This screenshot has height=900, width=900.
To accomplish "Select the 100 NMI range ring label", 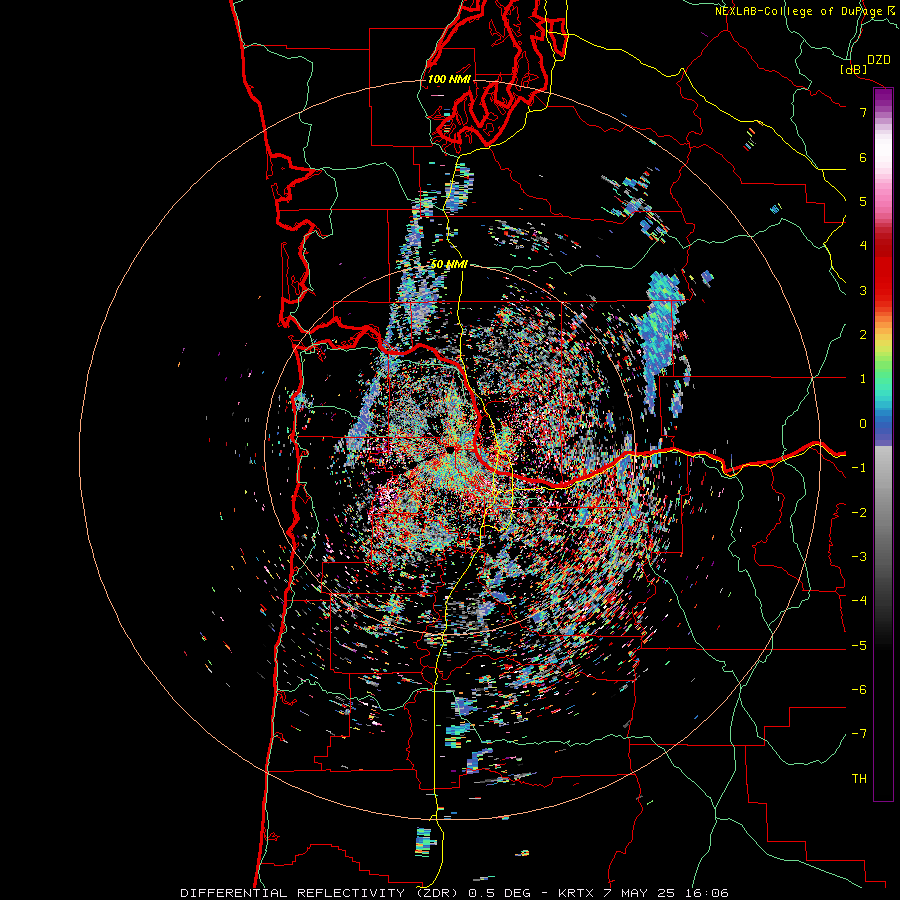I will click(449, 79).
